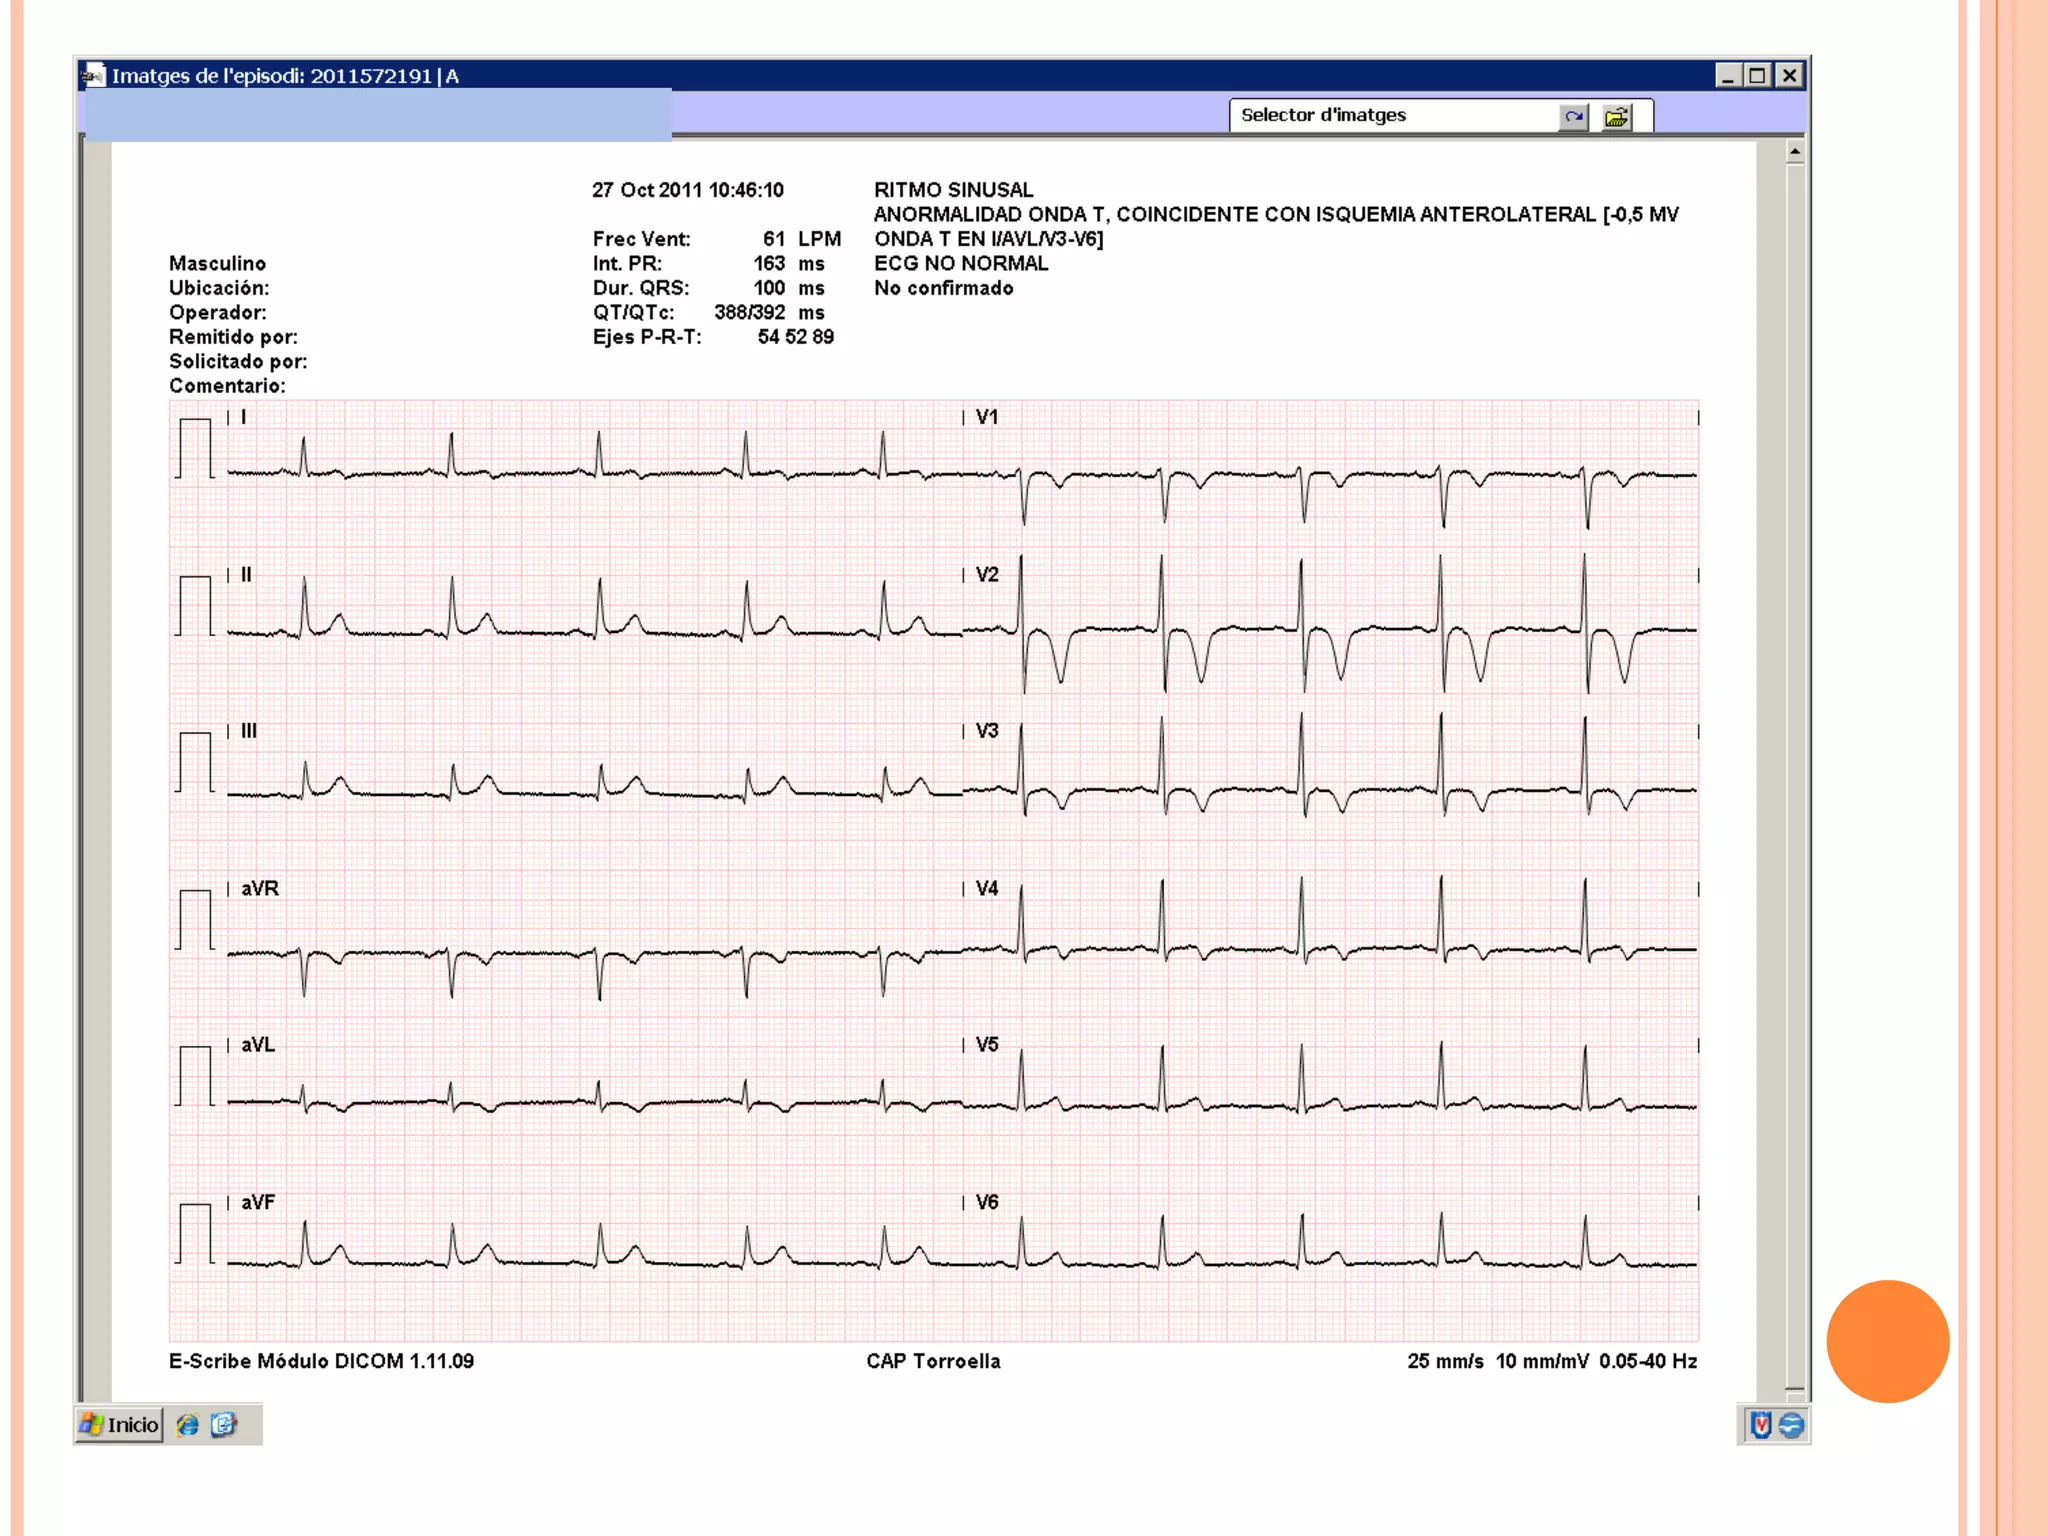Click the date '27 Oct 2011 10:46:10'
The image size is (2048, 1536).
[688, 190]
